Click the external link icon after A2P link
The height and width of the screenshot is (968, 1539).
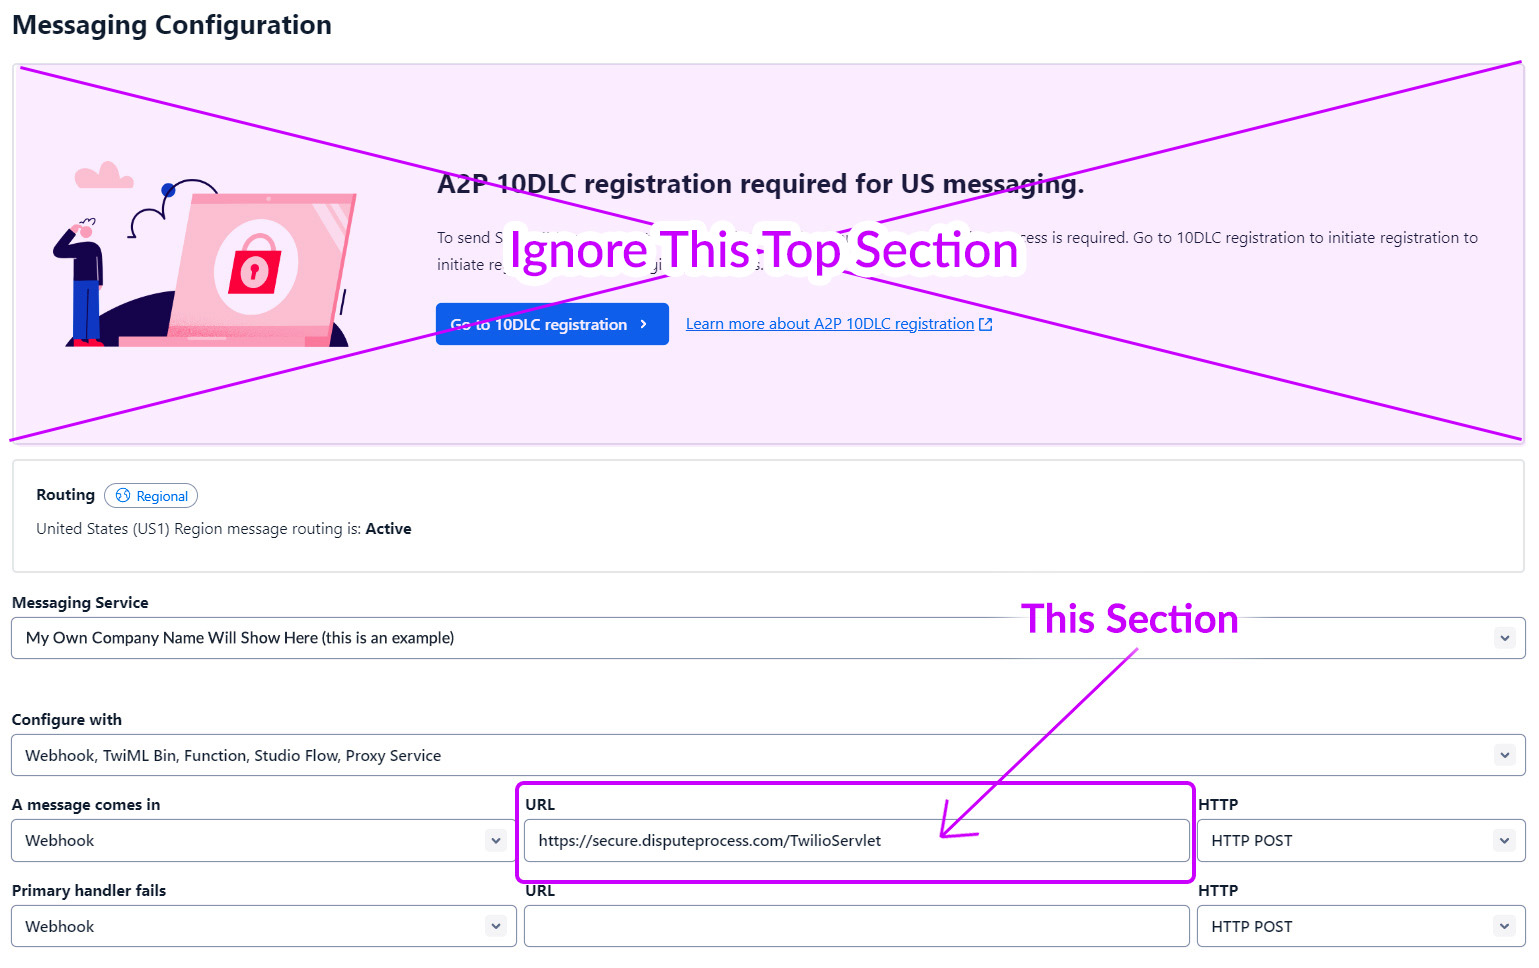986,324
